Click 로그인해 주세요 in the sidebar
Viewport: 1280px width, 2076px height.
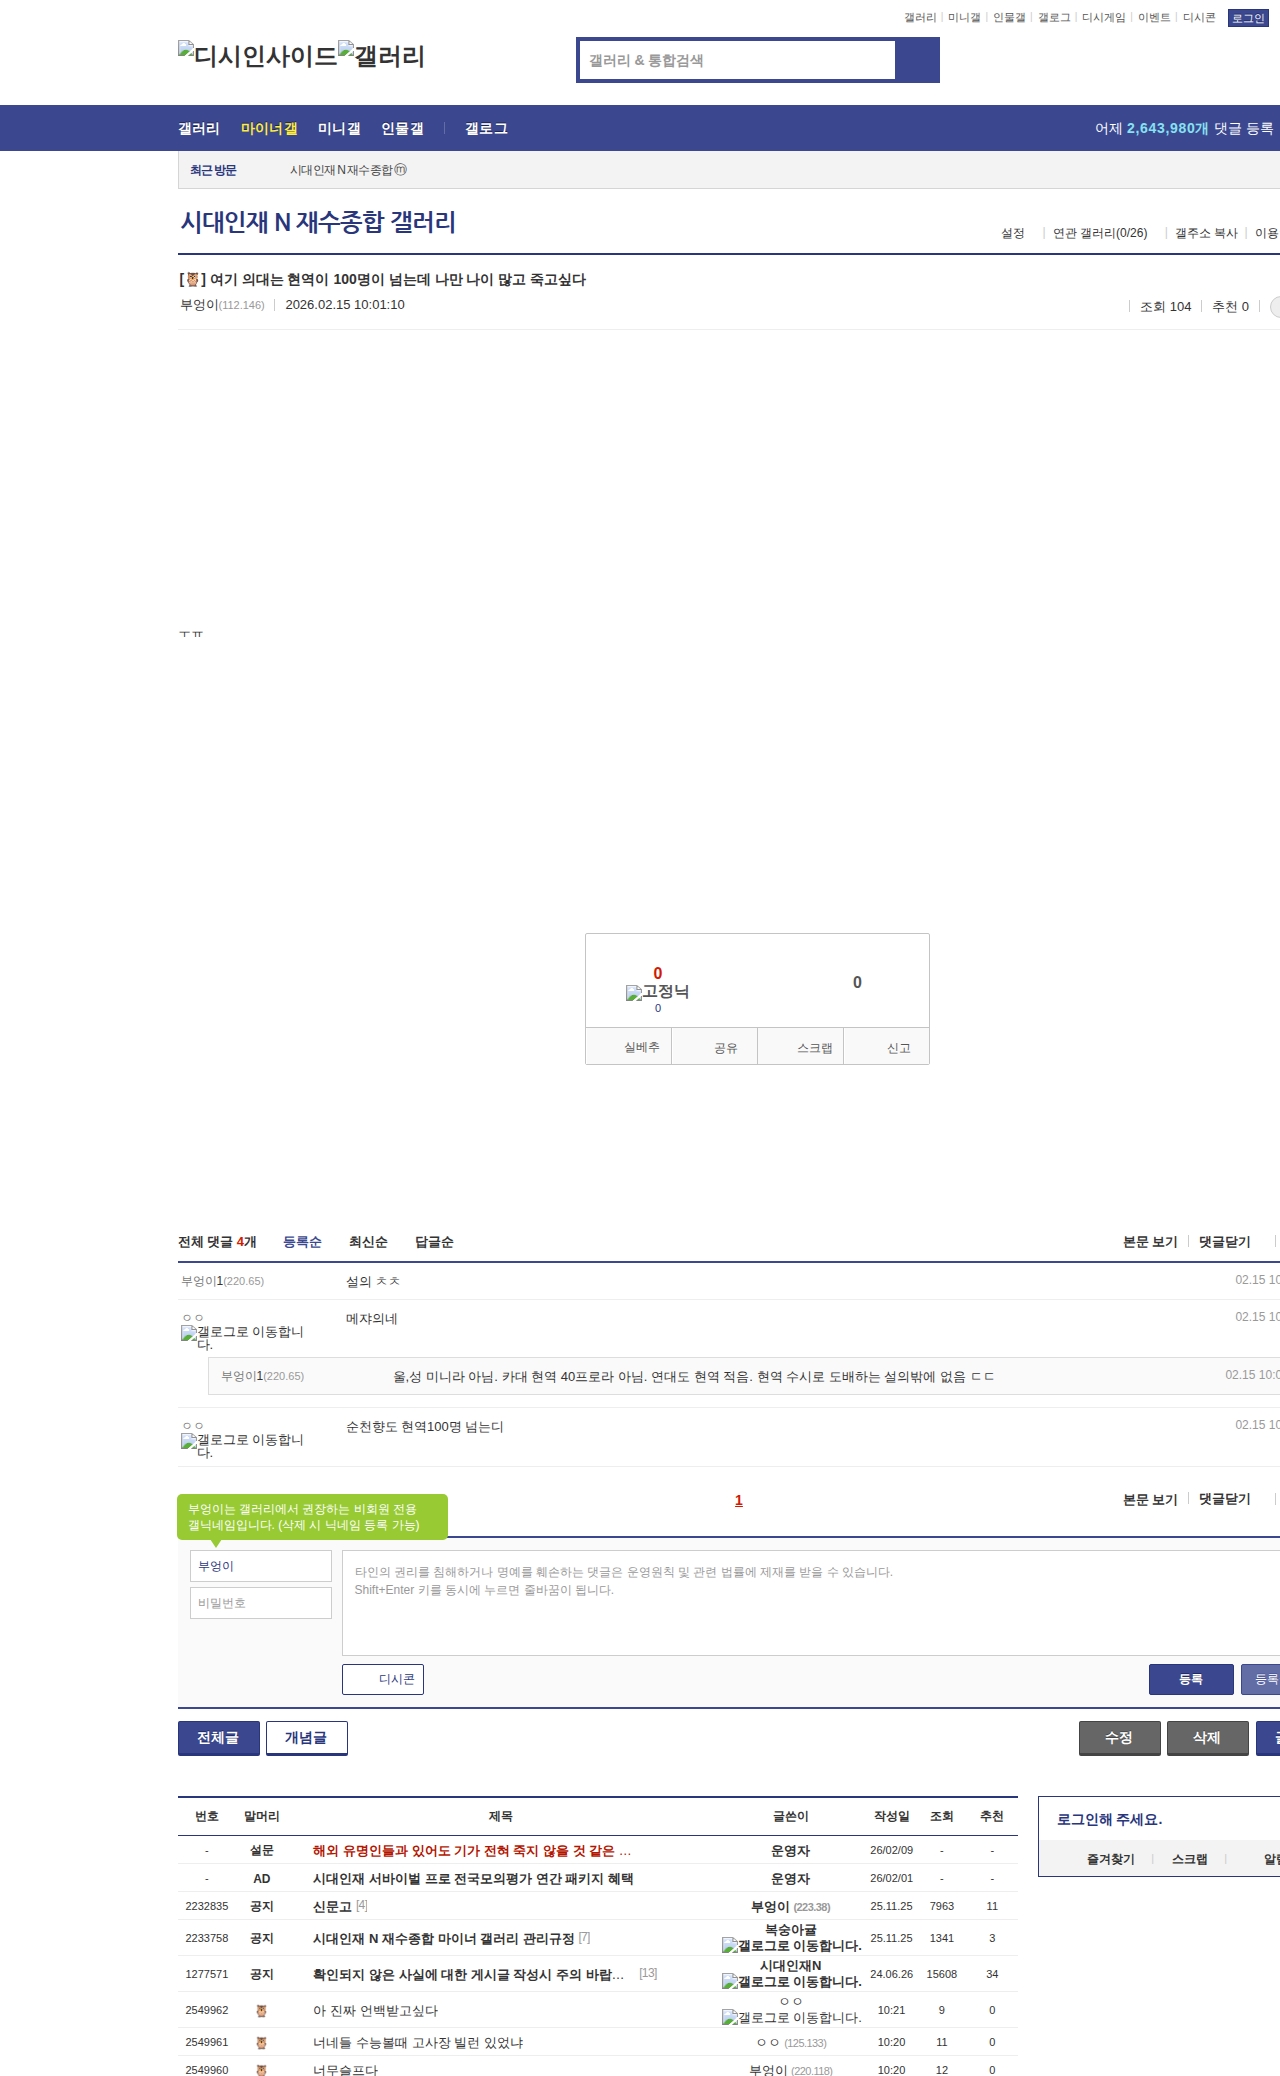coord(1110,1820)
